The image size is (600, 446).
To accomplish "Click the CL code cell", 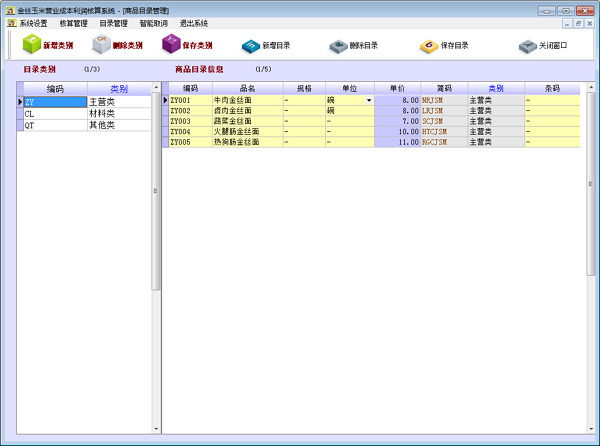I will tap(55, 114).
